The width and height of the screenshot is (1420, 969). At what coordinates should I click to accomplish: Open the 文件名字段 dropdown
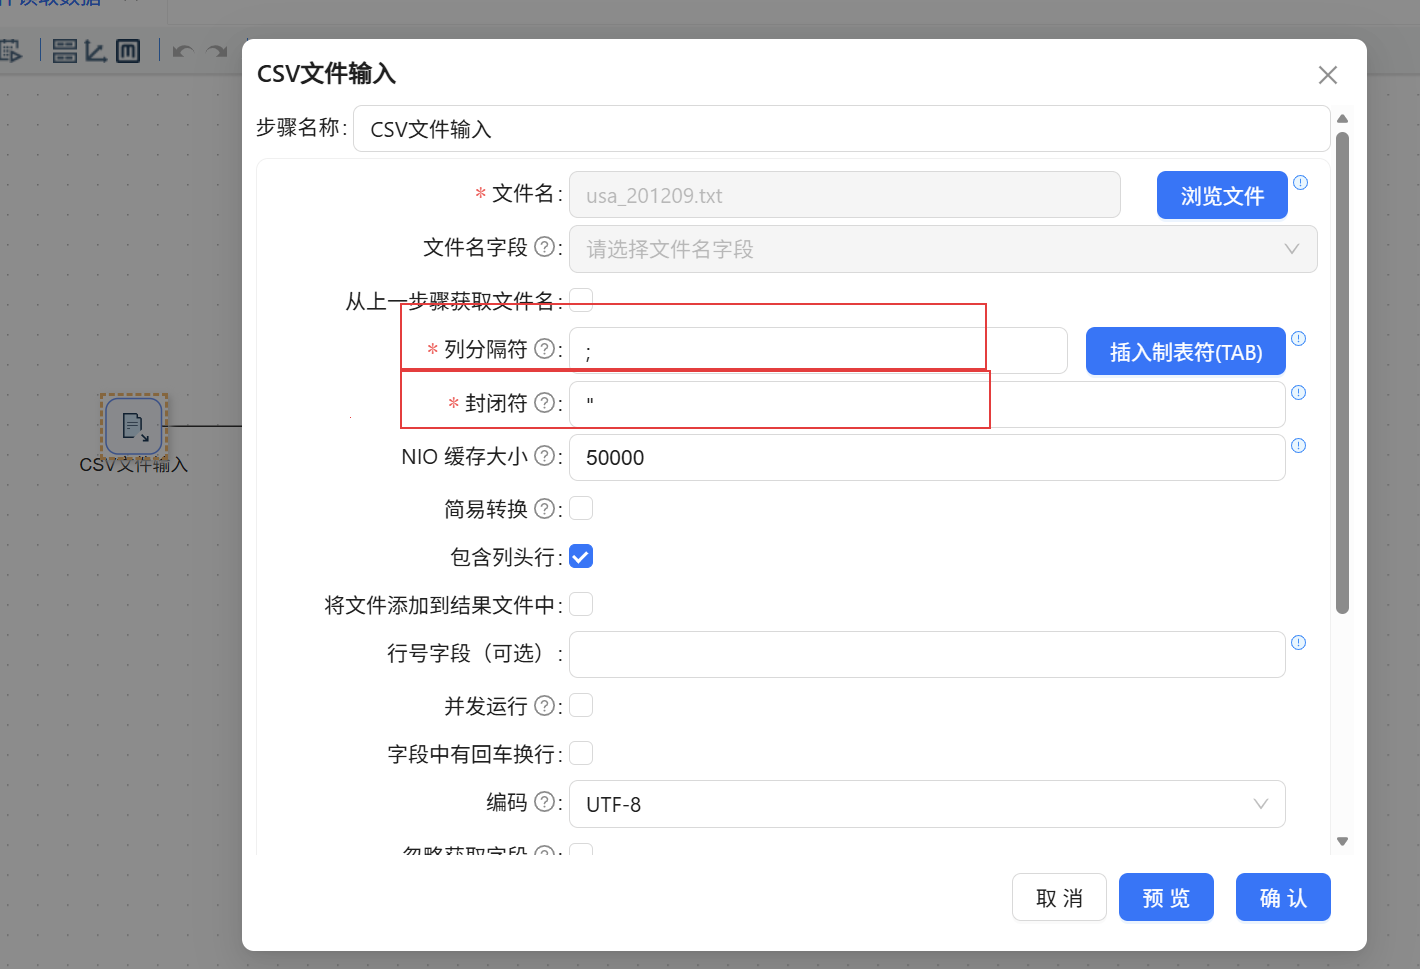(943, 249)
